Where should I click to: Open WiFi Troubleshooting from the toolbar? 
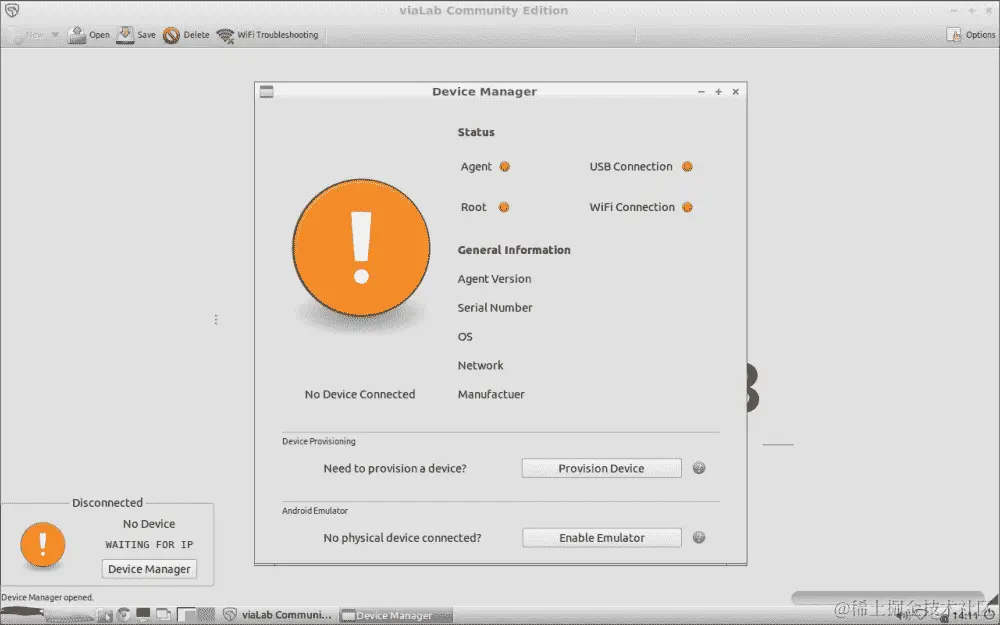pos(267,35)
